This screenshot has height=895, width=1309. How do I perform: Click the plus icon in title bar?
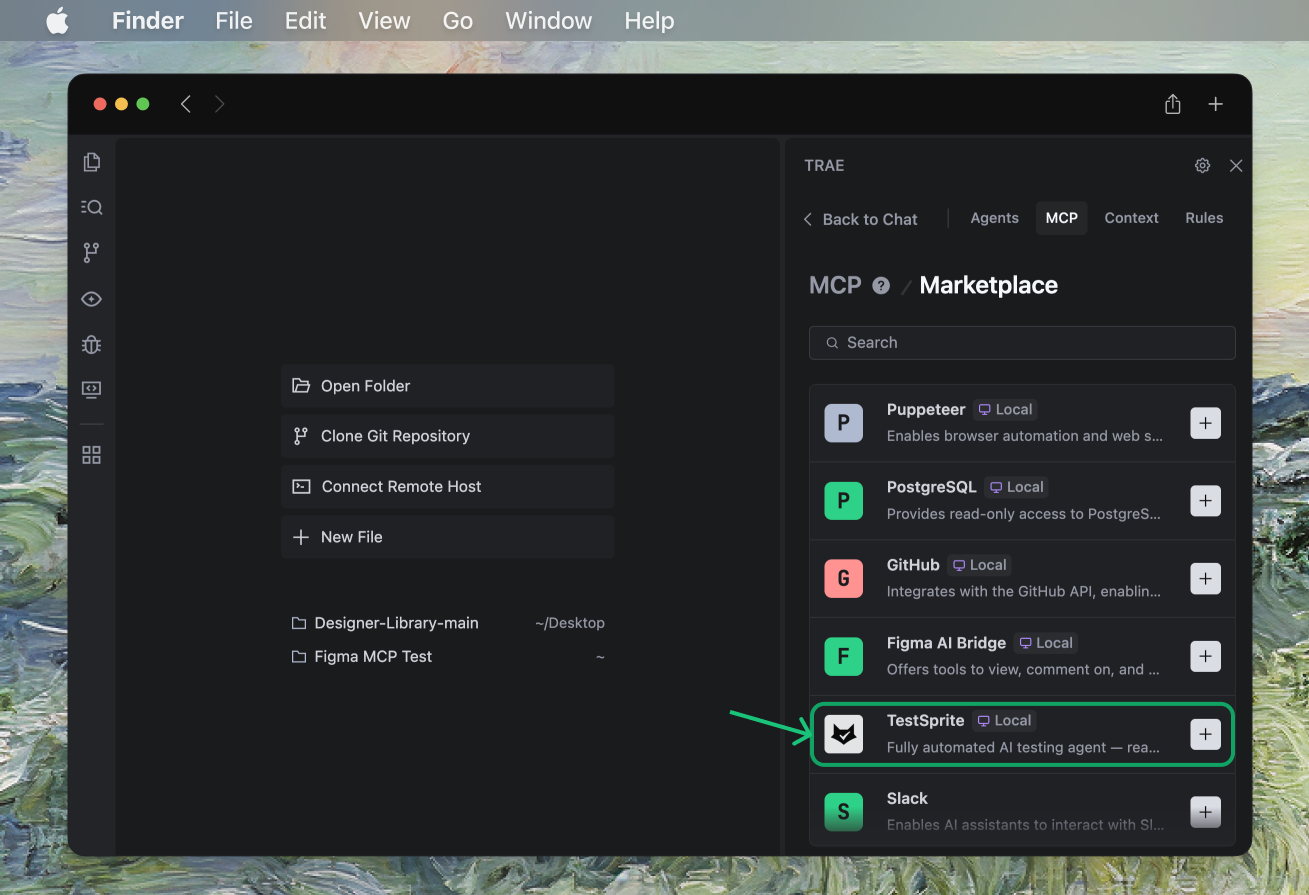pyautogui.click(x=1216, y=104)
